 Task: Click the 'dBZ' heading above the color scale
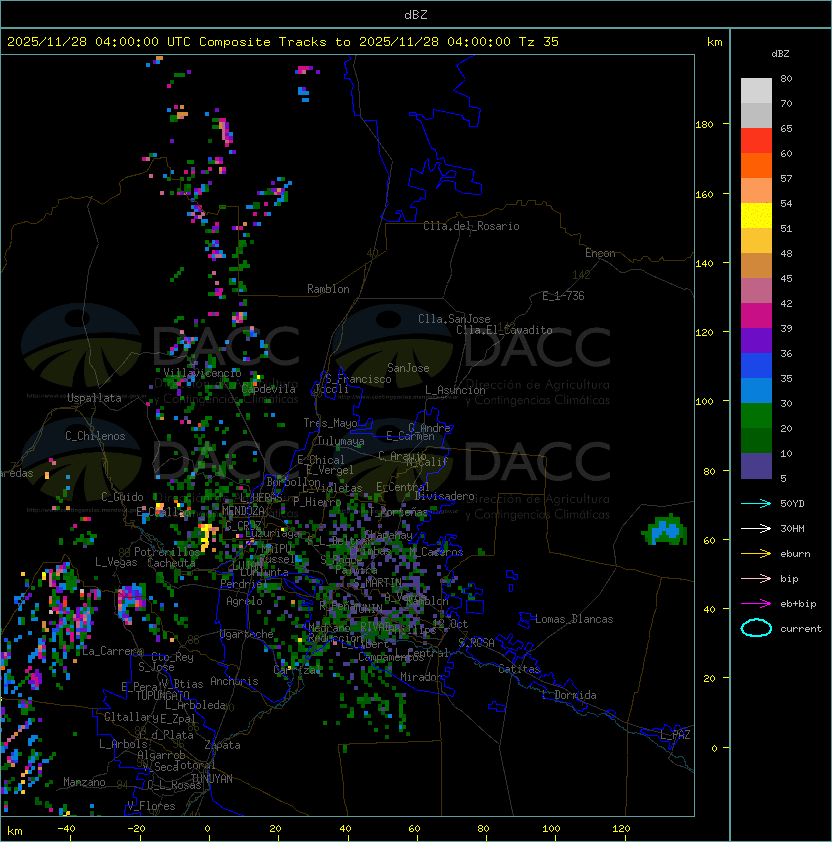click(x=780, y=54)
